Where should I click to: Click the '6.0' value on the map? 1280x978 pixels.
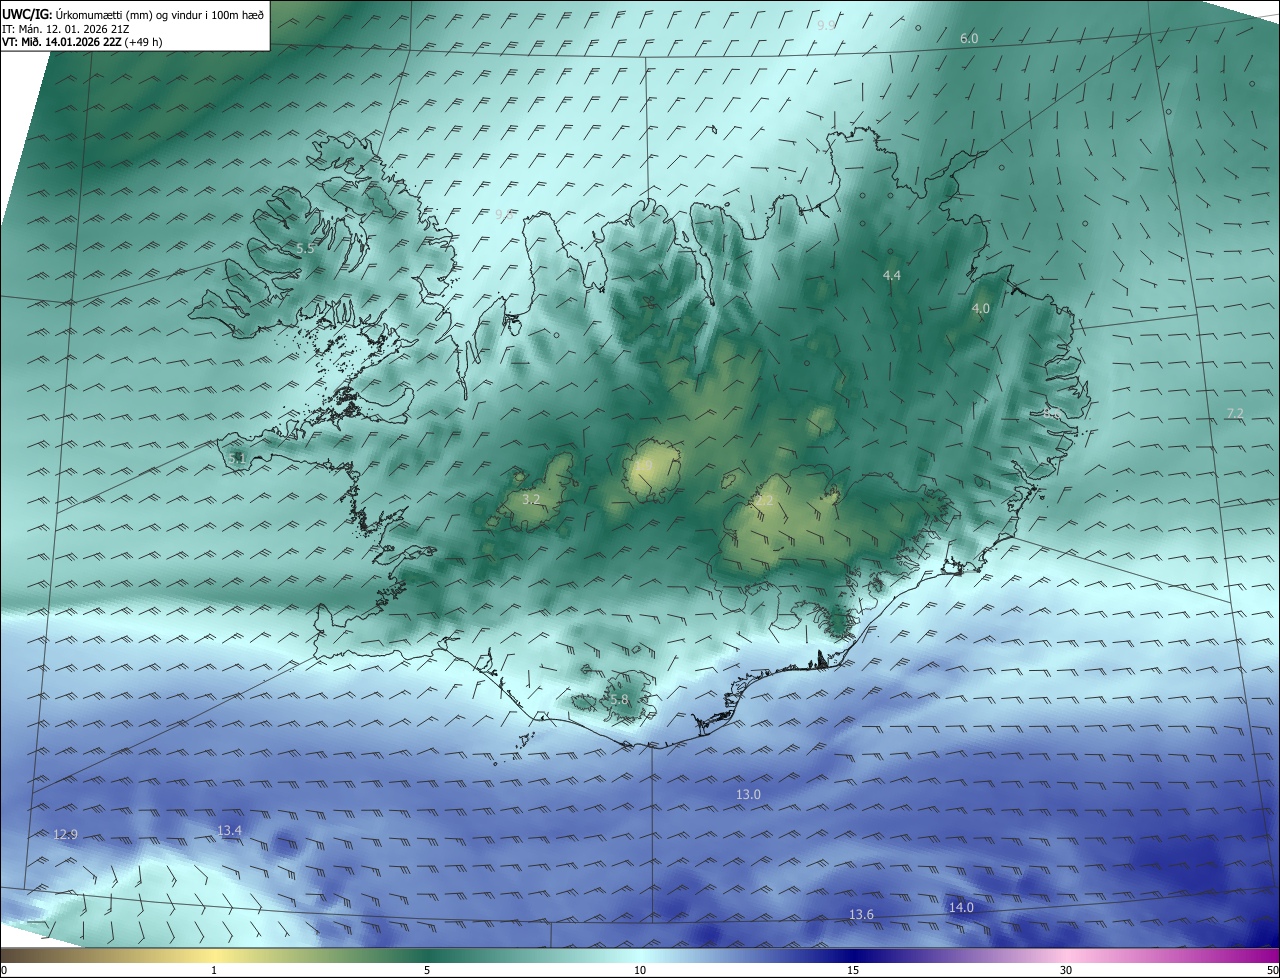tap(969, 38)
